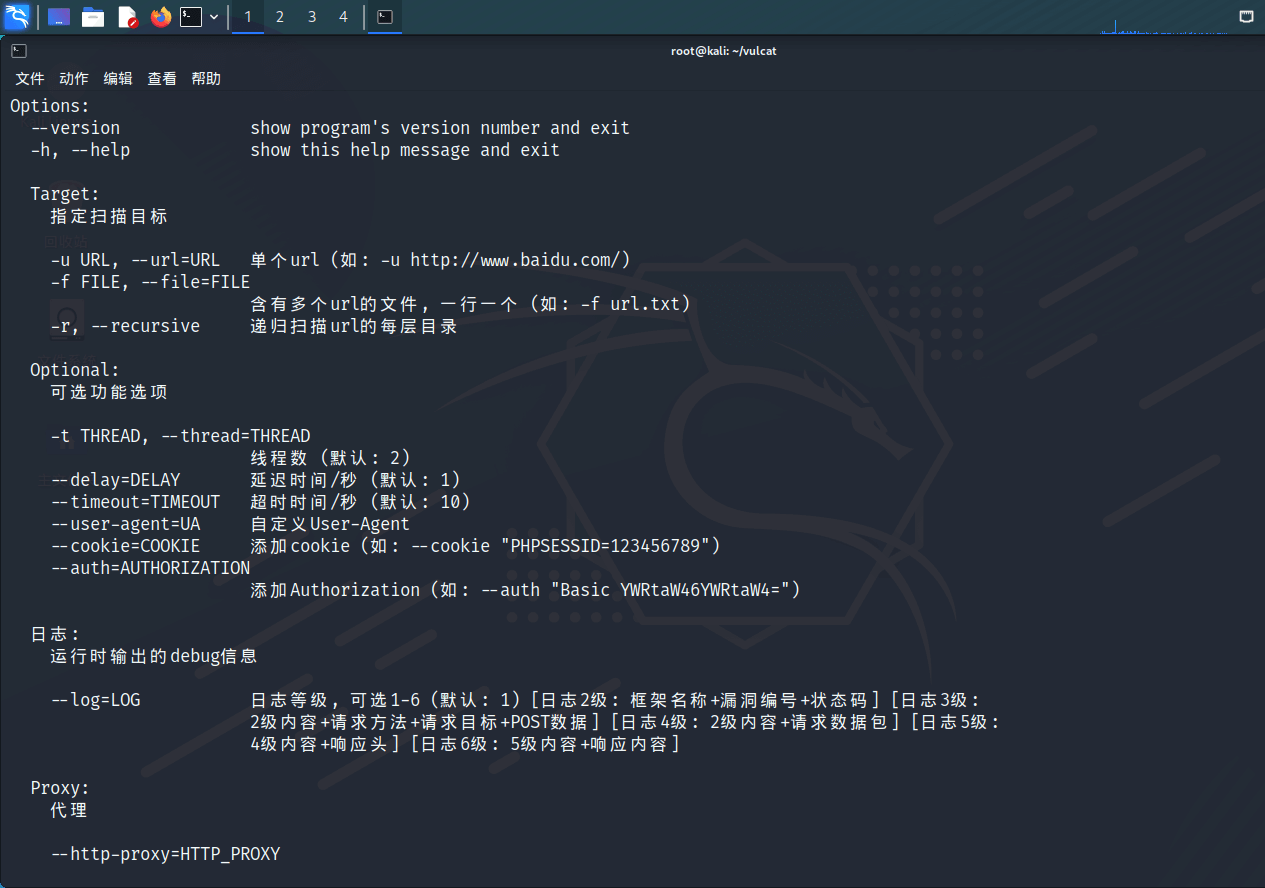The width and height of the screenshot is (1265, 888).
Task: Launch Firefox from the top panel
Action: [x=161, y=17]
